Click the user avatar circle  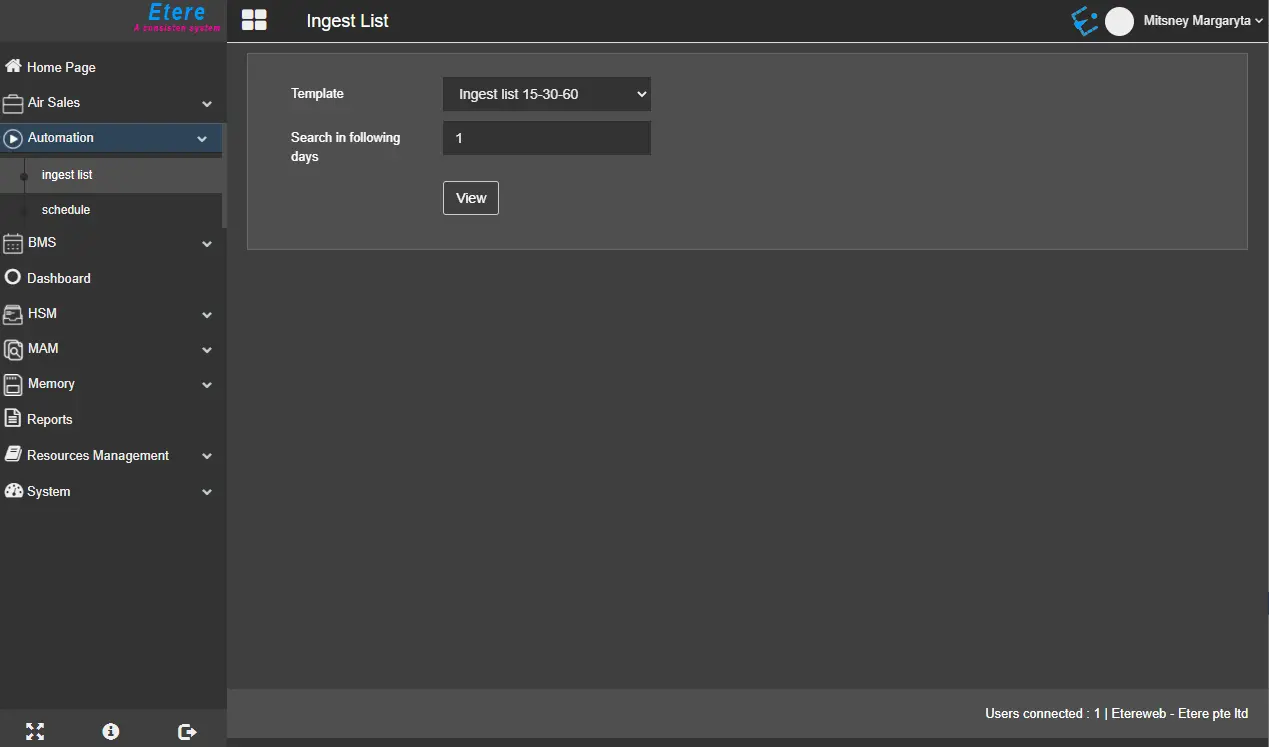pyautogui.click(x=1119, y=21)
